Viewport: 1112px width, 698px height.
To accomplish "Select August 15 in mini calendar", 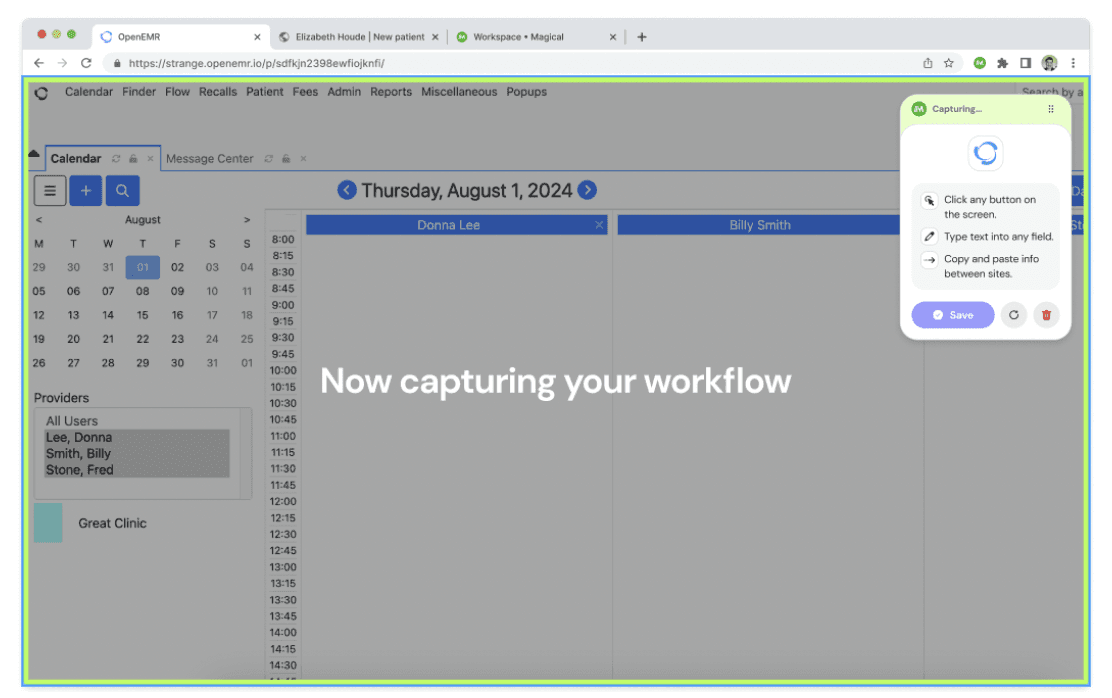I will click(x=143, y=315).
